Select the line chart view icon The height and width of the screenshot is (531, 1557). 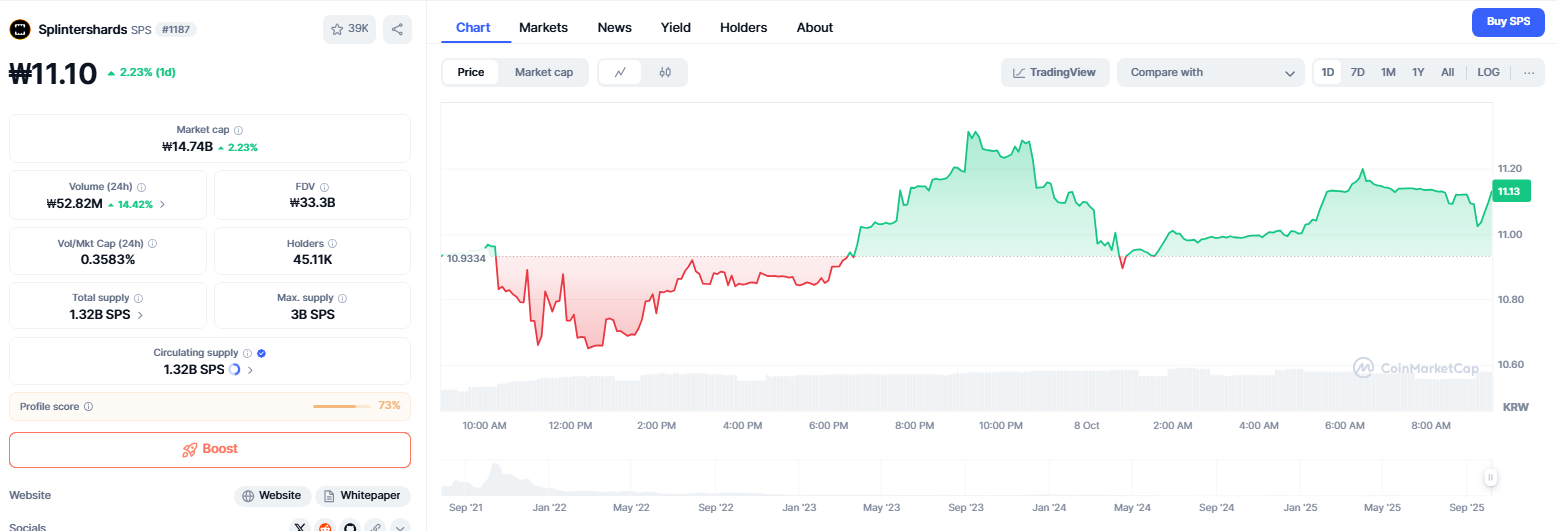(621, 72)
